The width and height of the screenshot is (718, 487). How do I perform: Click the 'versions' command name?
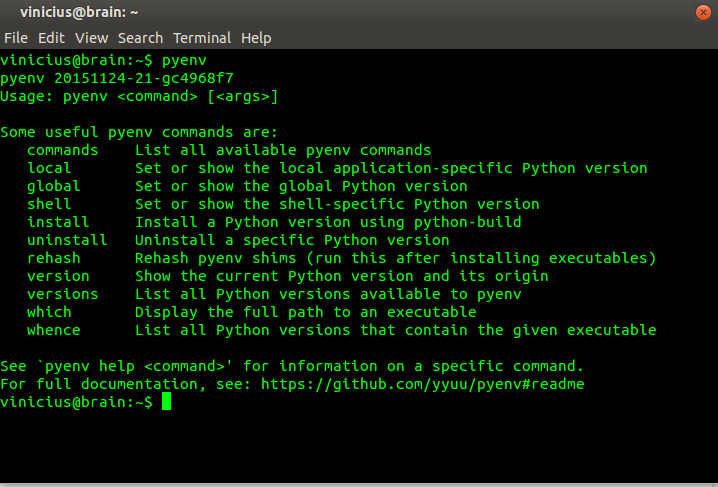click(62, 294)
